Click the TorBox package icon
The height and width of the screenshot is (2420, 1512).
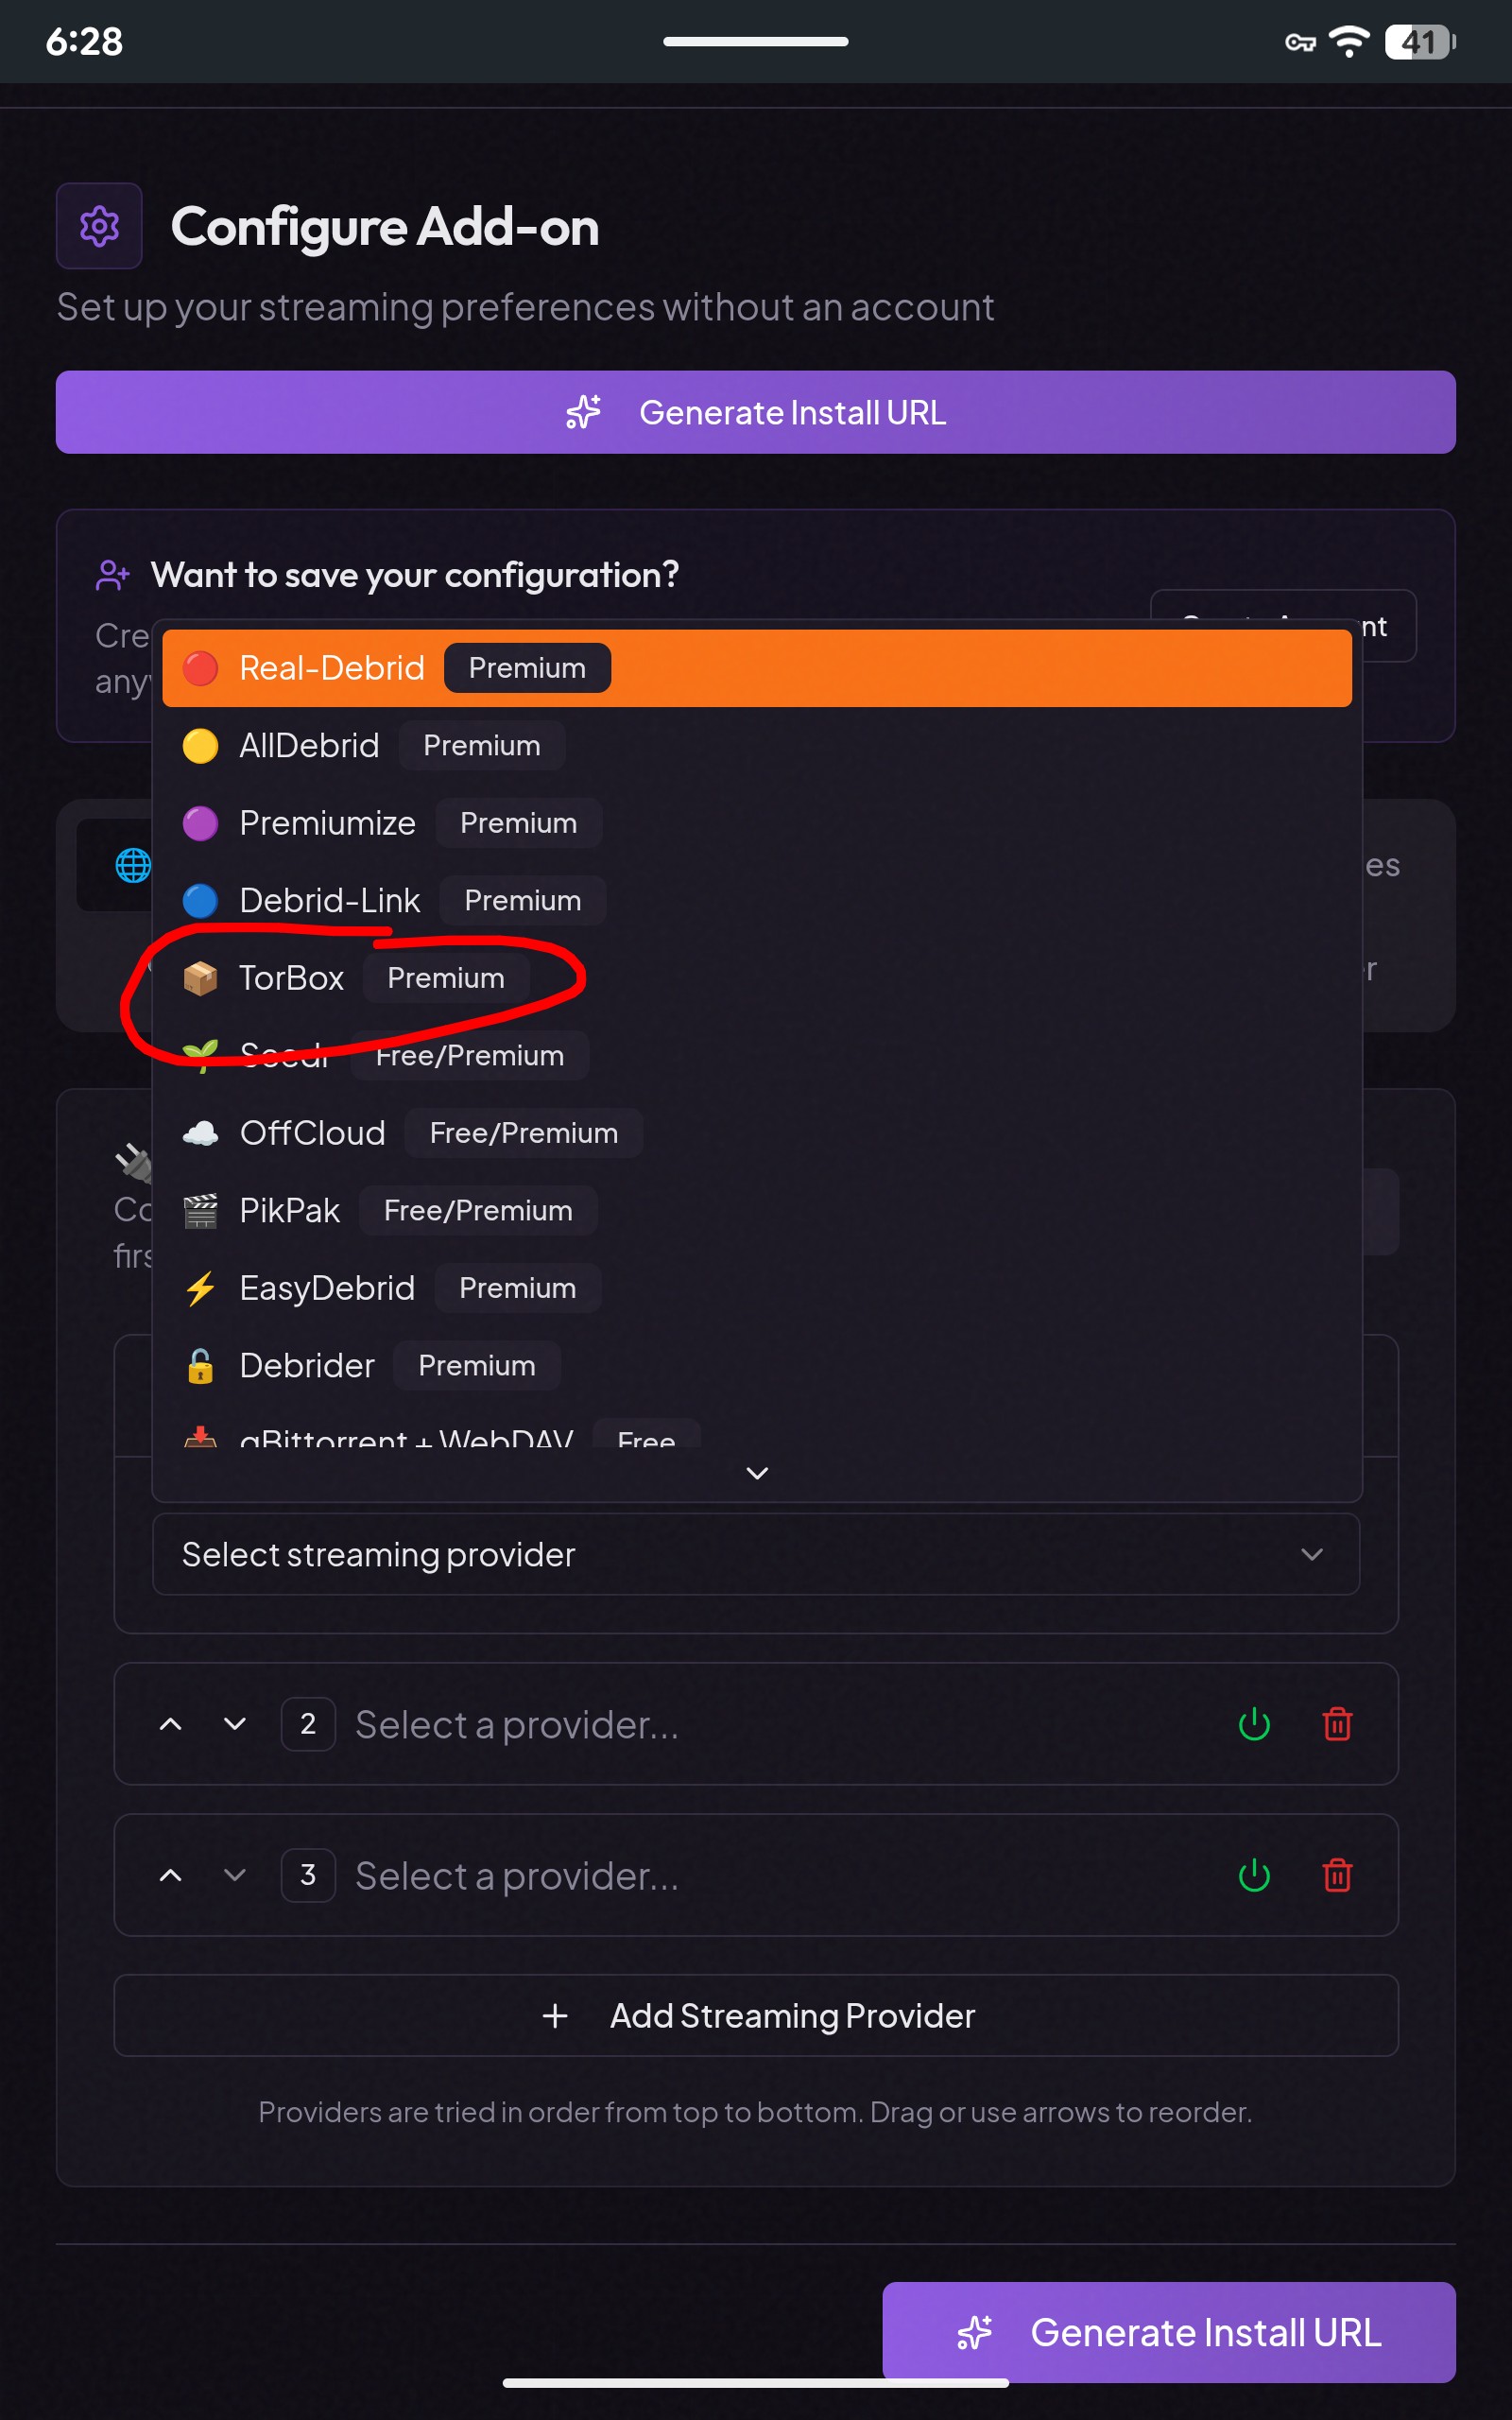click(200, 978)
